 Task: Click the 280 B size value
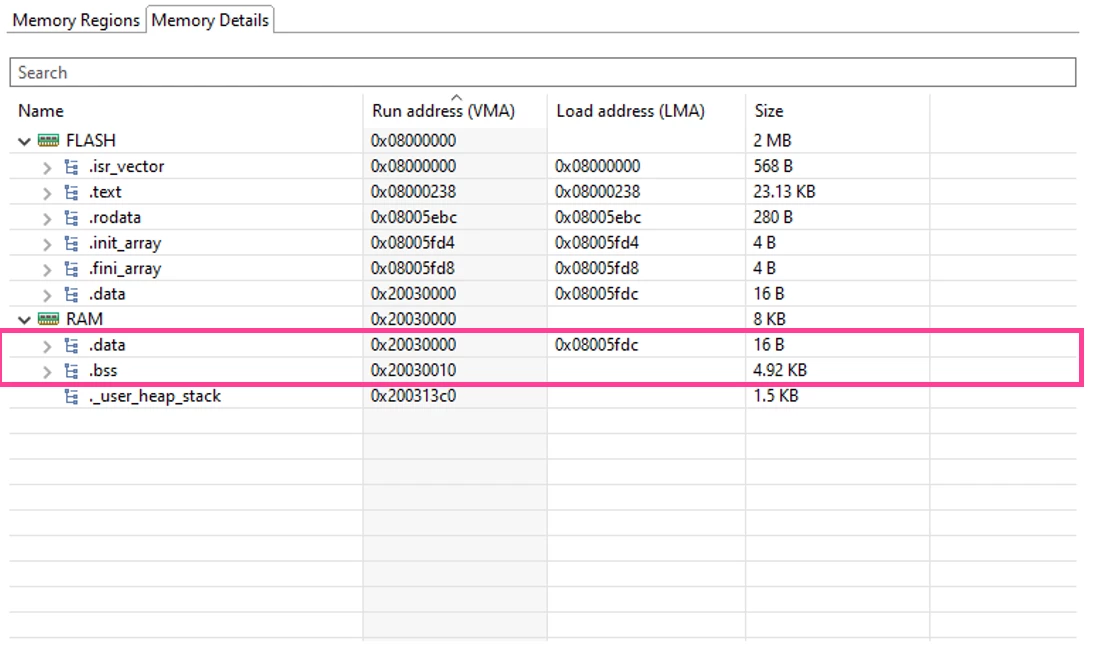773,217
